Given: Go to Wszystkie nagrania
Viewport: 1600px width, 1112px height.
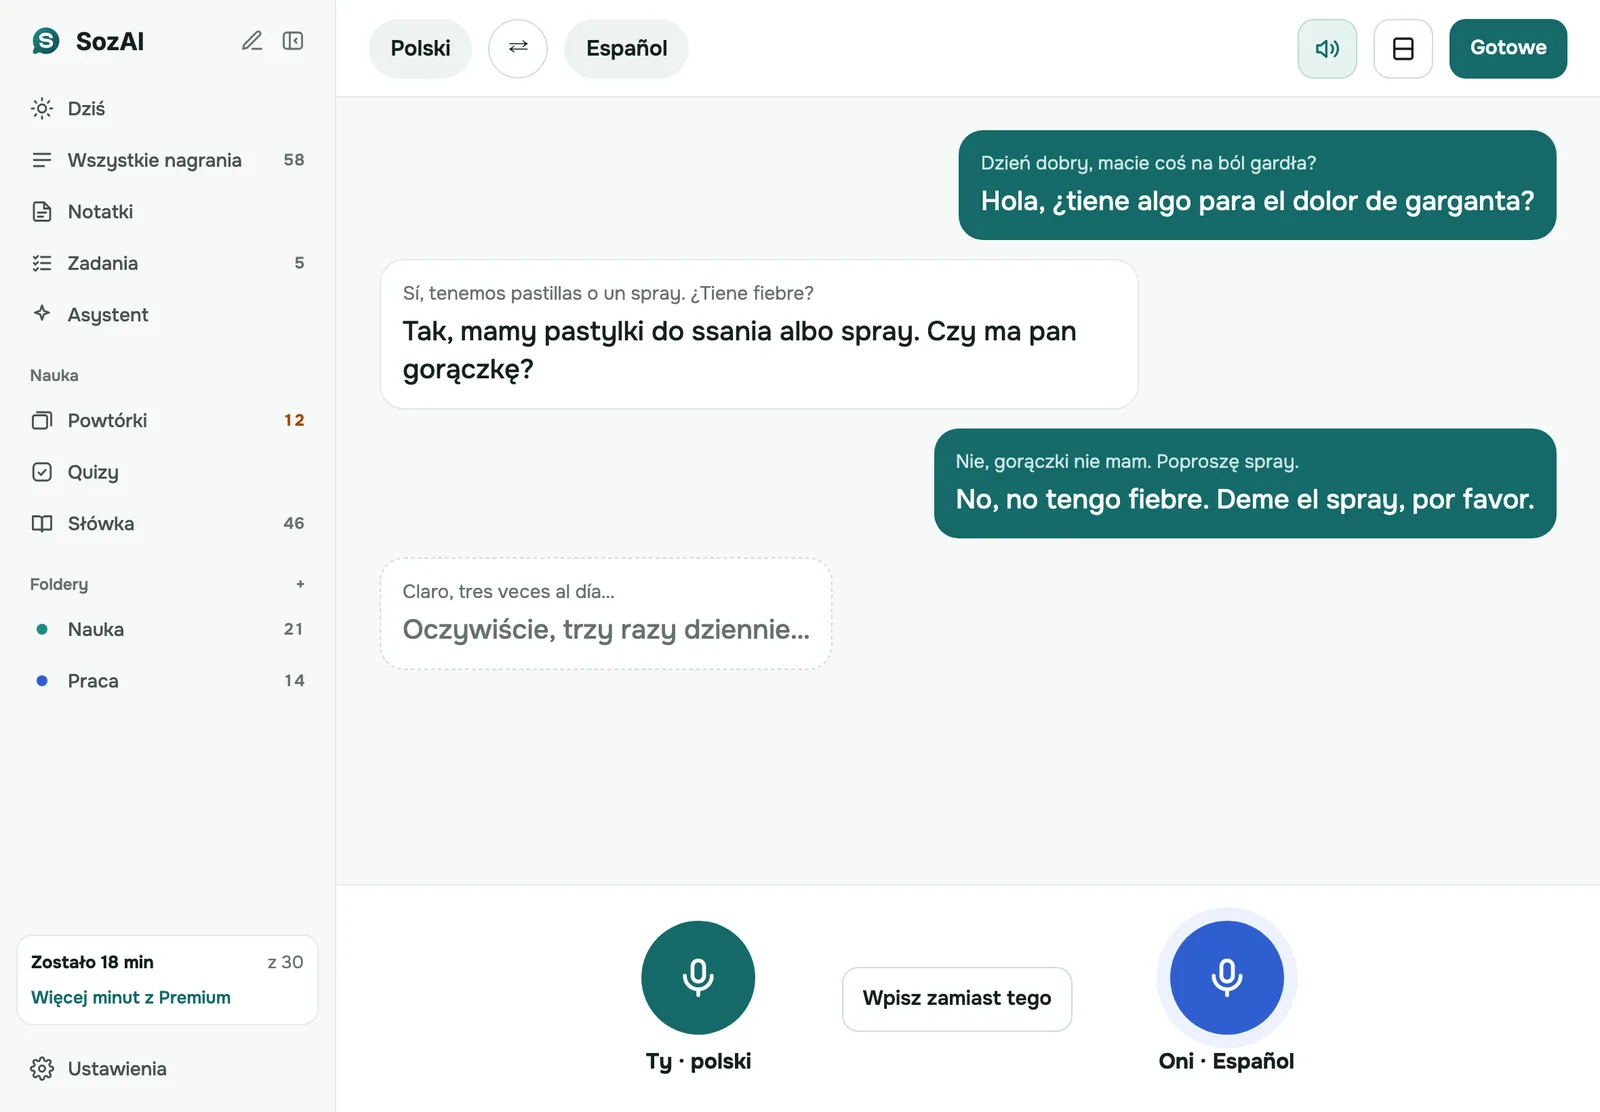Looking at the screenshot, I should coord(167,160).
